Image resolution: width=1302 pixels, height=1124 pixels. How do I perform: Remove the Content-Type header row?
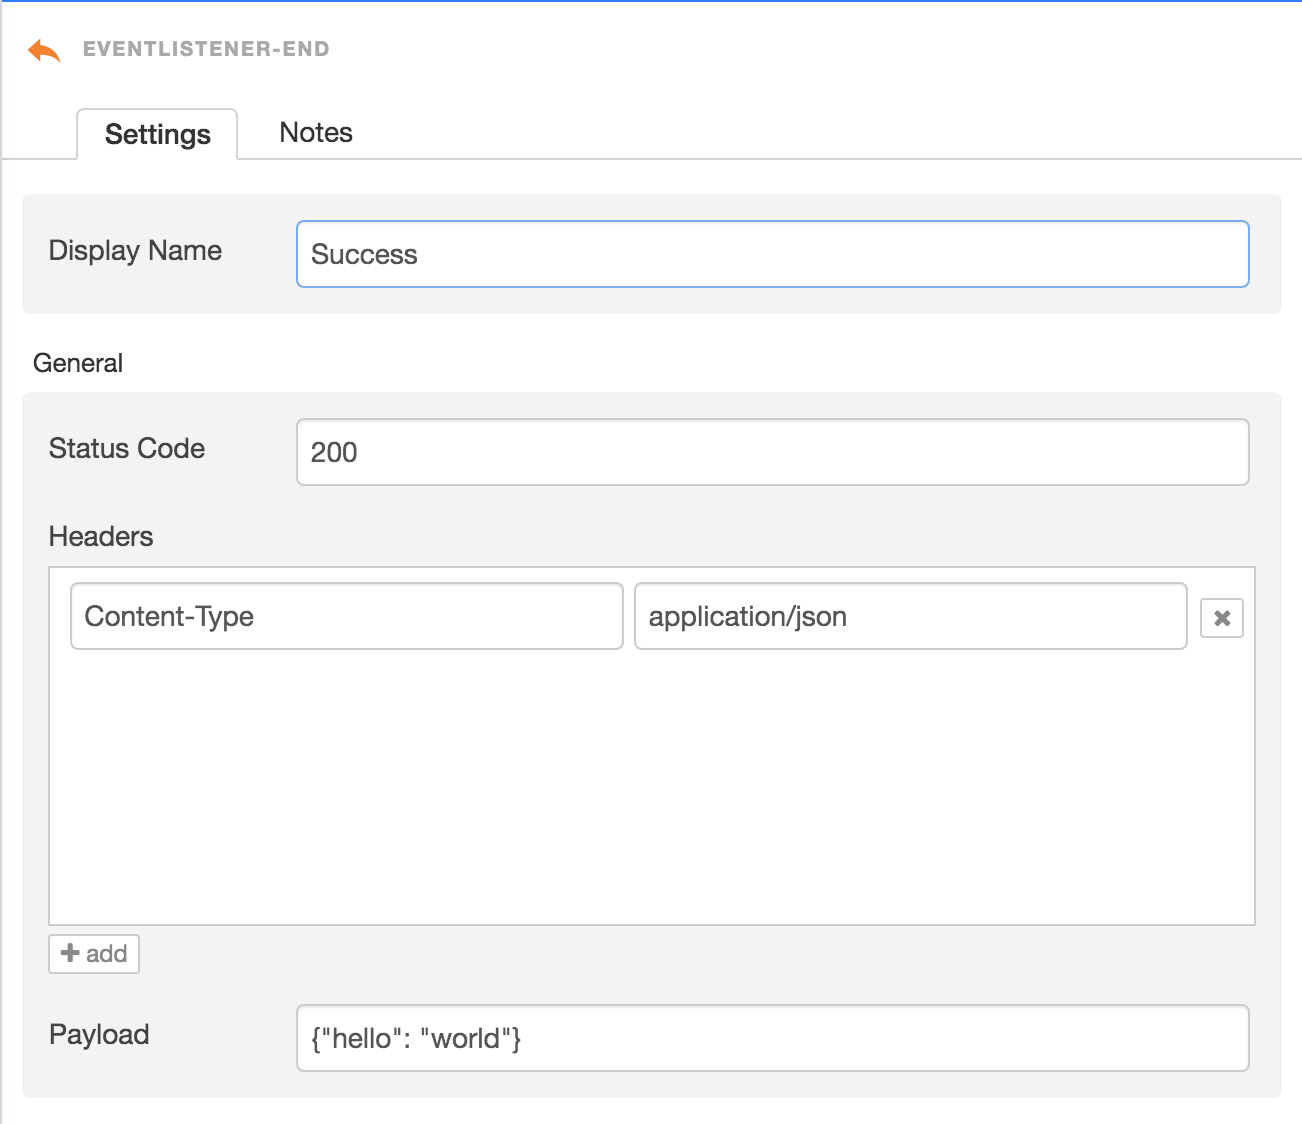tap(1221, 618)
